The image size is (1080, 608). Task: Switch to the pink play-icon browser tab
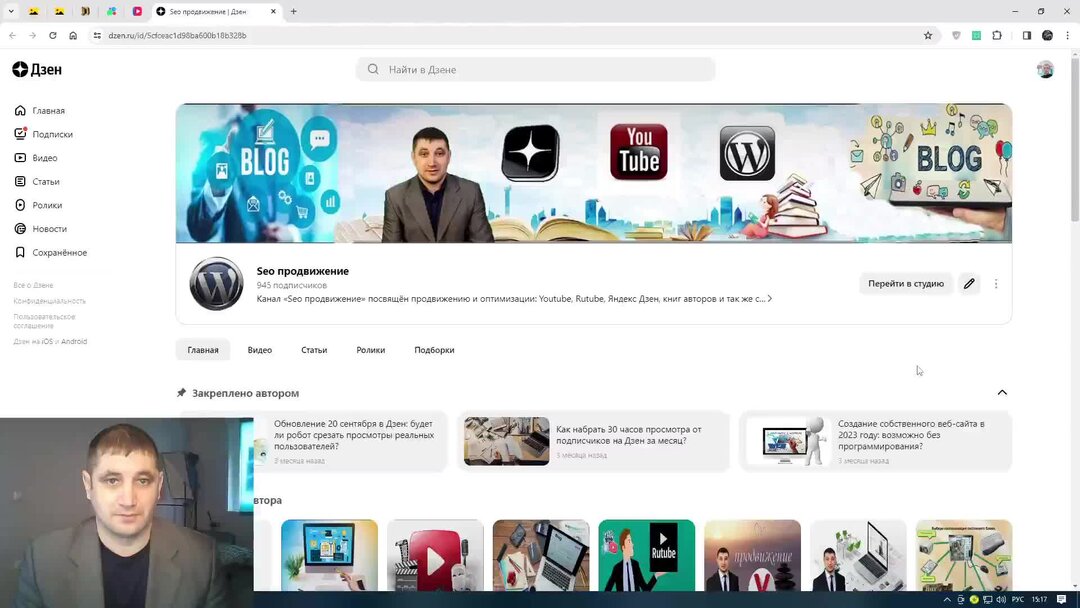pyautogui.click(x=137, y=11)
